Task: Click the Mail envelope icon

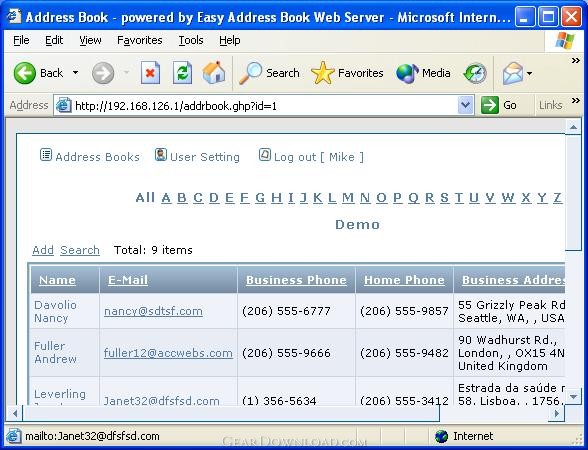Action: coord(513,73)
